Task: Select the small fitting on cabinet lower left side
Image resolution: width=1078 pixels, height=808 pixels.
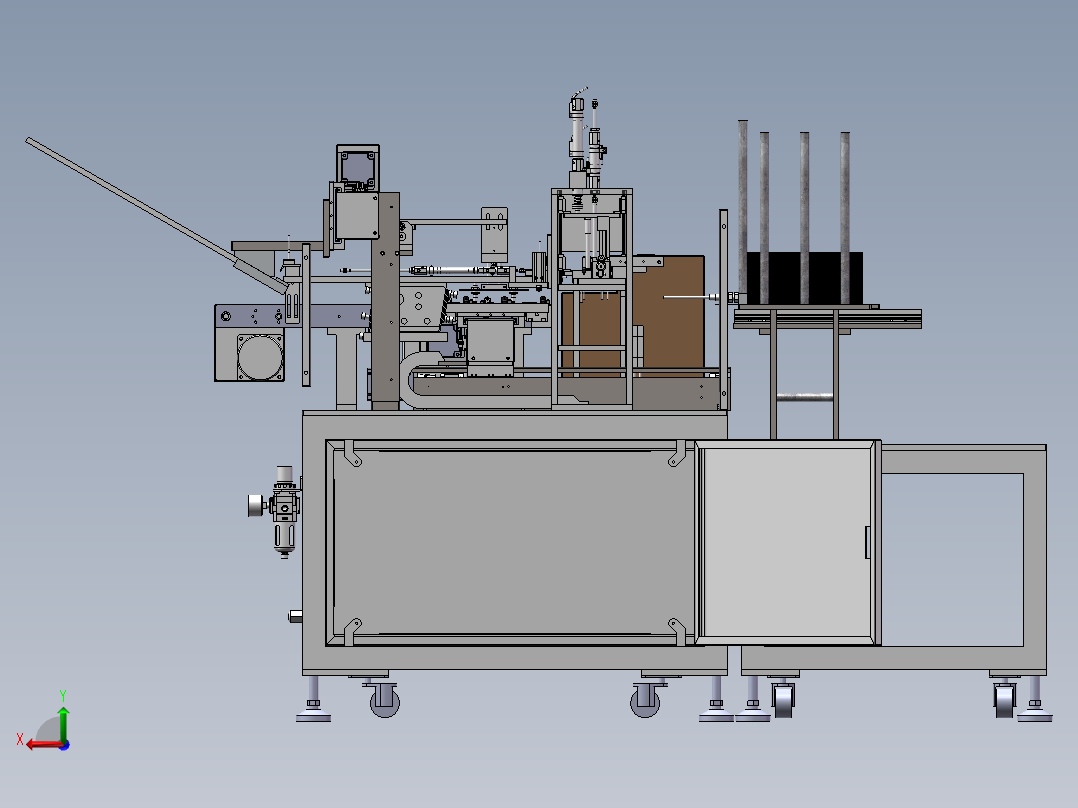Action: coord(295,616)
